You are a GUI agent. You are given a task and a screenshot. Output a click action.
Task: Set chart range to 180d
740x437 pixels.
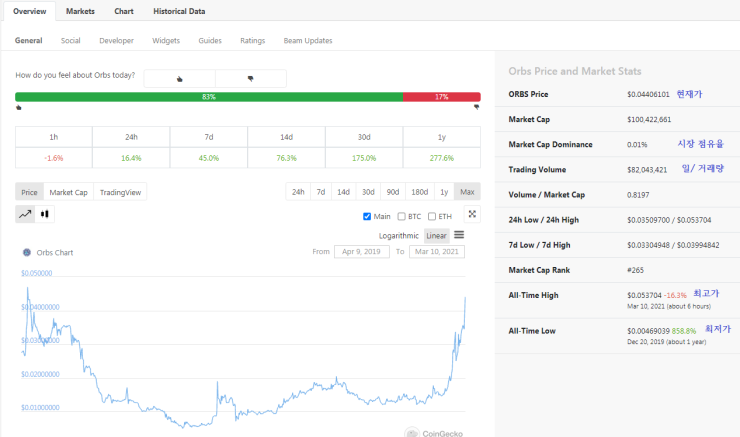point(420,192)
